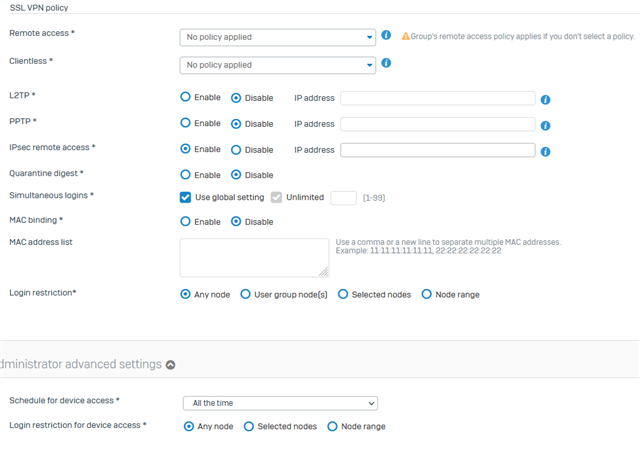Choose Node range for device access
Viewport: 640px width, 455px height.
click(333, 426)
